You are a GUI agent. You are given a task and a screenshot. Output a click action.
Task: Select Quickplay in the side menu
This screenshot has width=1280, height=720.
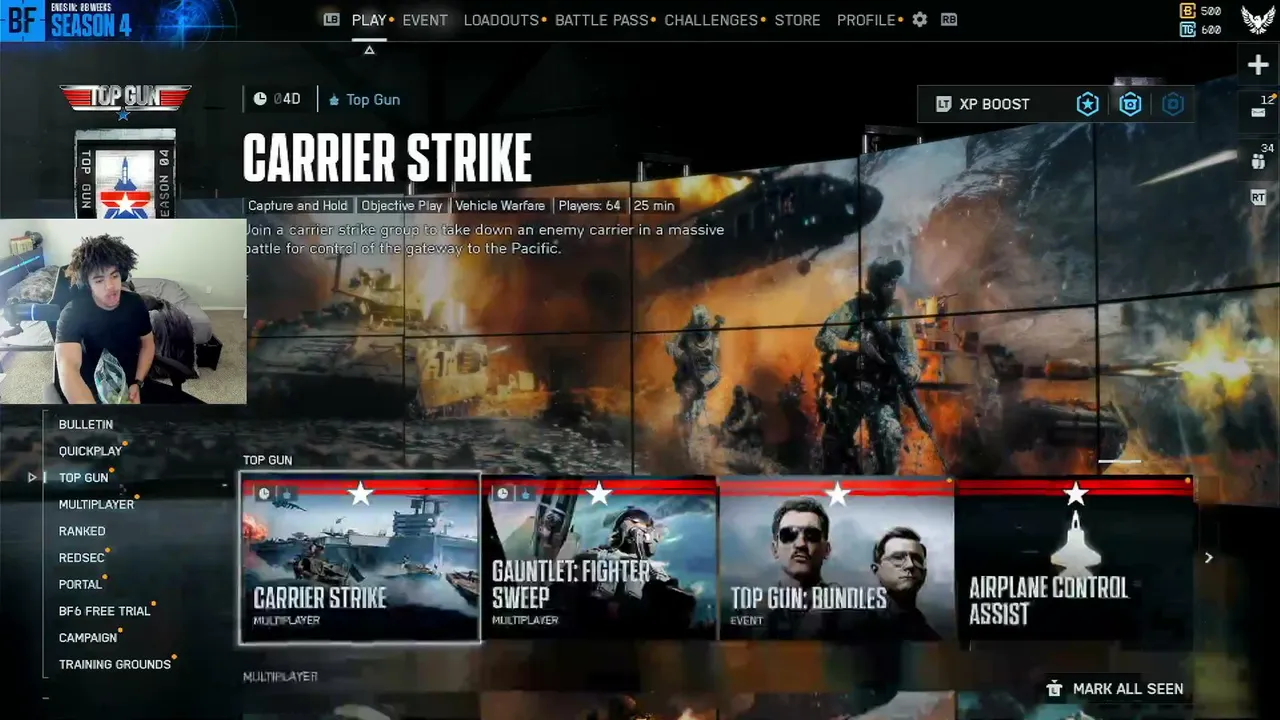[x=90, y=451]
